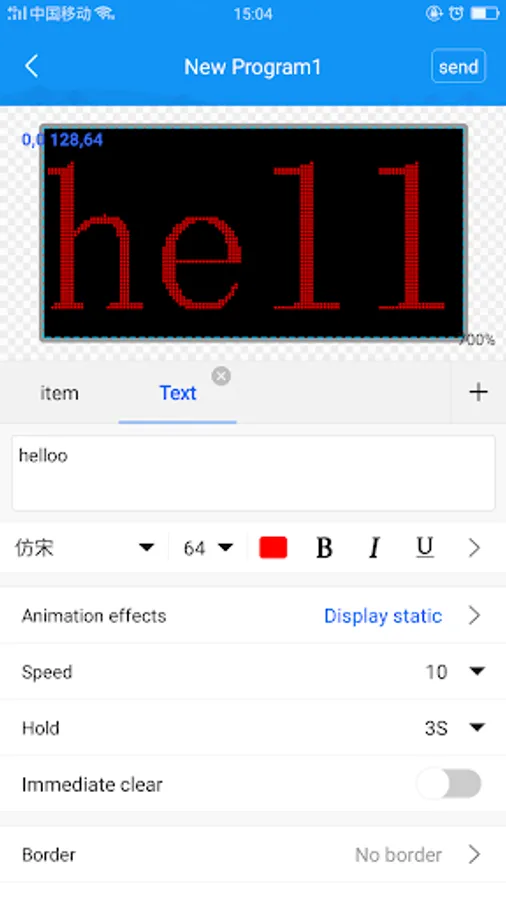Open Border settings chevron
The image size is (506, 900).
tap(474, 855)
